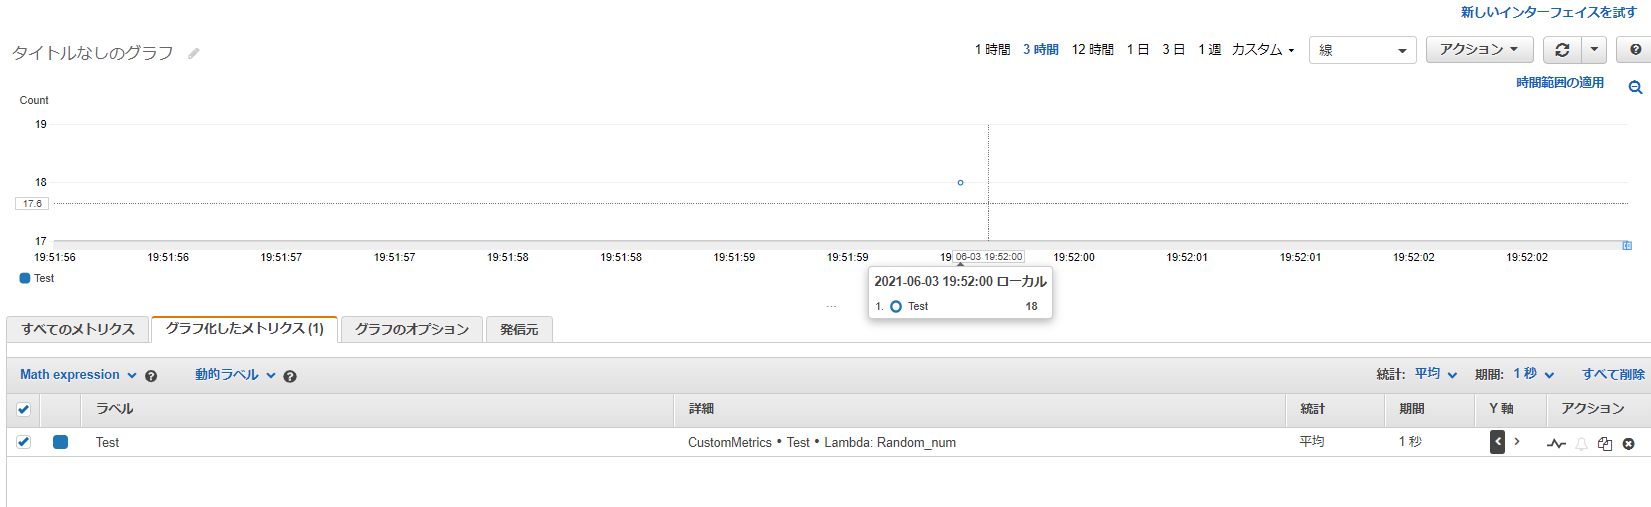Viewport: 1651px width, 507px height.
Task: Open the refresh options arrow dropdown
Action: 1594,50
